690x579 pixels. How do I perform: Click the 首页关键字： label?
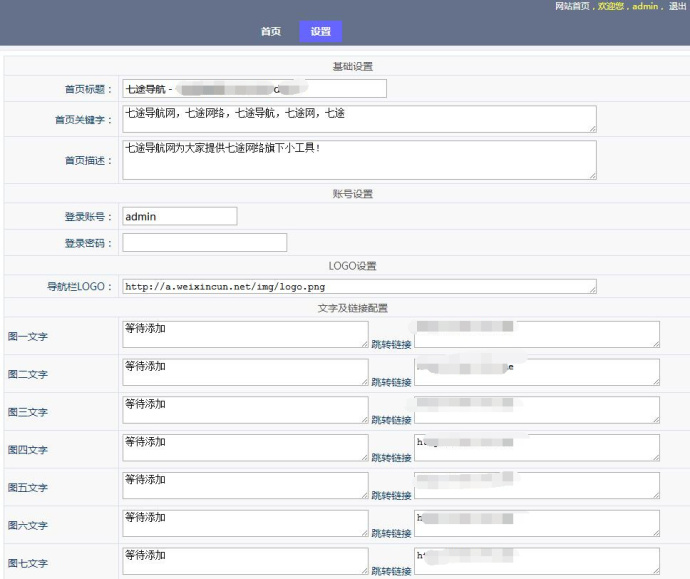[x=84, y=120]
